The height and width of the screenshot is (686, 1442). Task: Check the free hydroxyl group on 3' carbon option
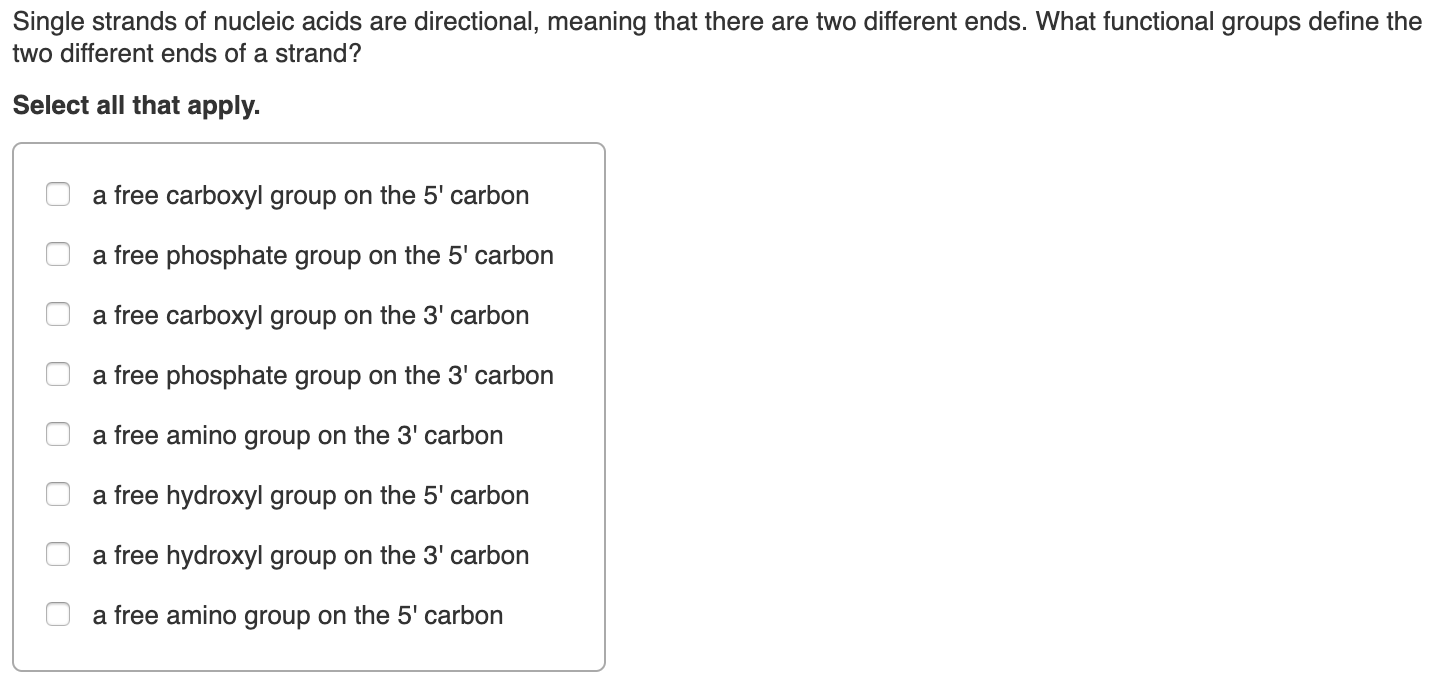click(57, 554)
